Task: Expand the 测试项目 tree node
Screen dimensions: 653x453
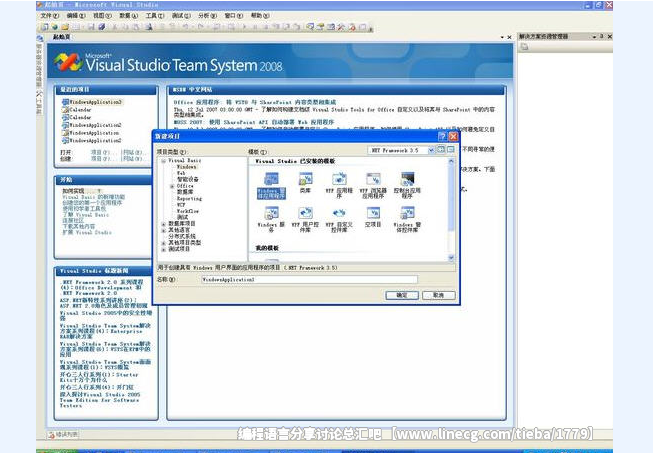Action: click(x=164, y=249)
